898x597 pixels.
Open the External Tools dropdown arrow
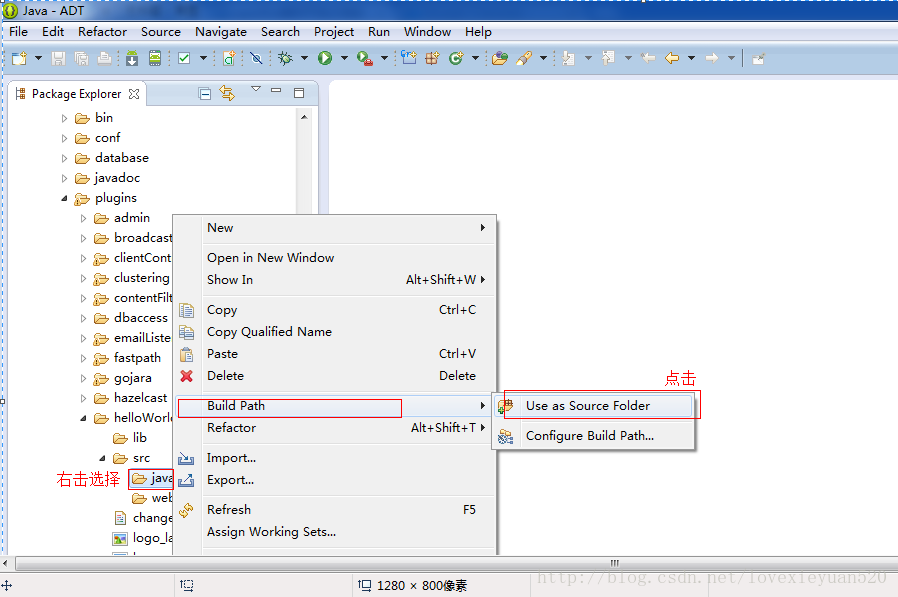[384, 58]
